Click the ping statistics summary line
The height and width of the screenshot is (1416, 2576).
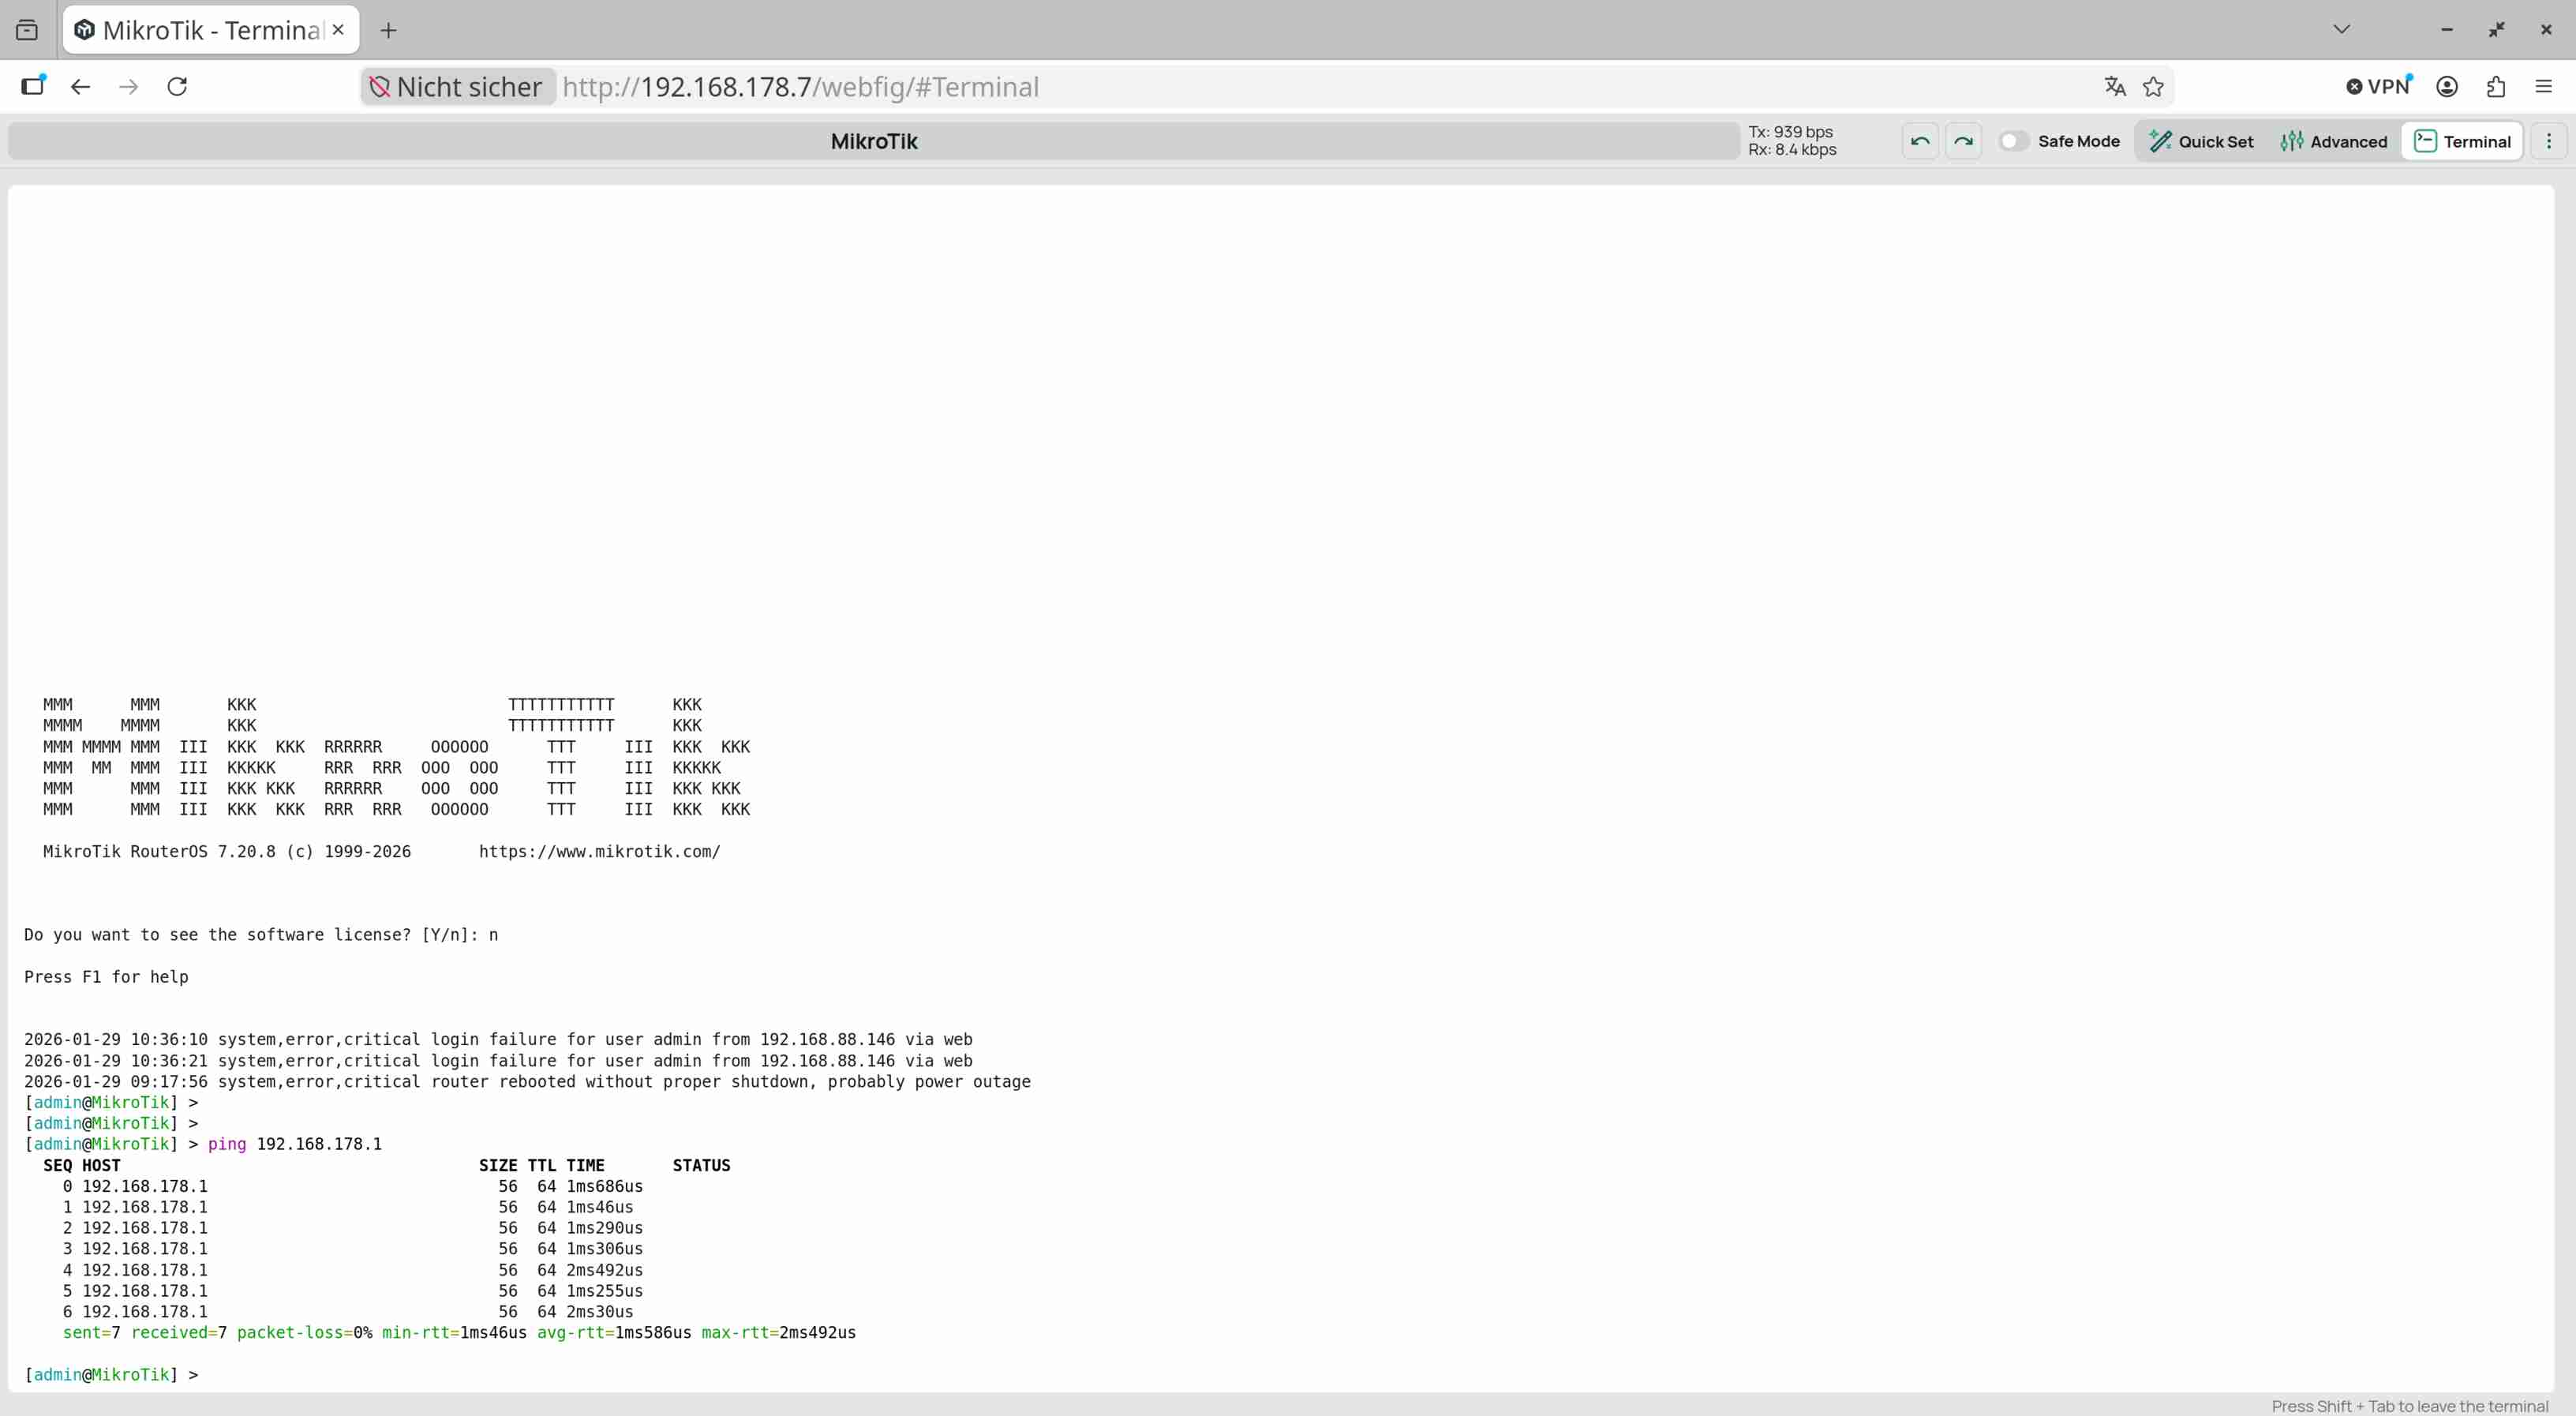tap(459, 1333)
